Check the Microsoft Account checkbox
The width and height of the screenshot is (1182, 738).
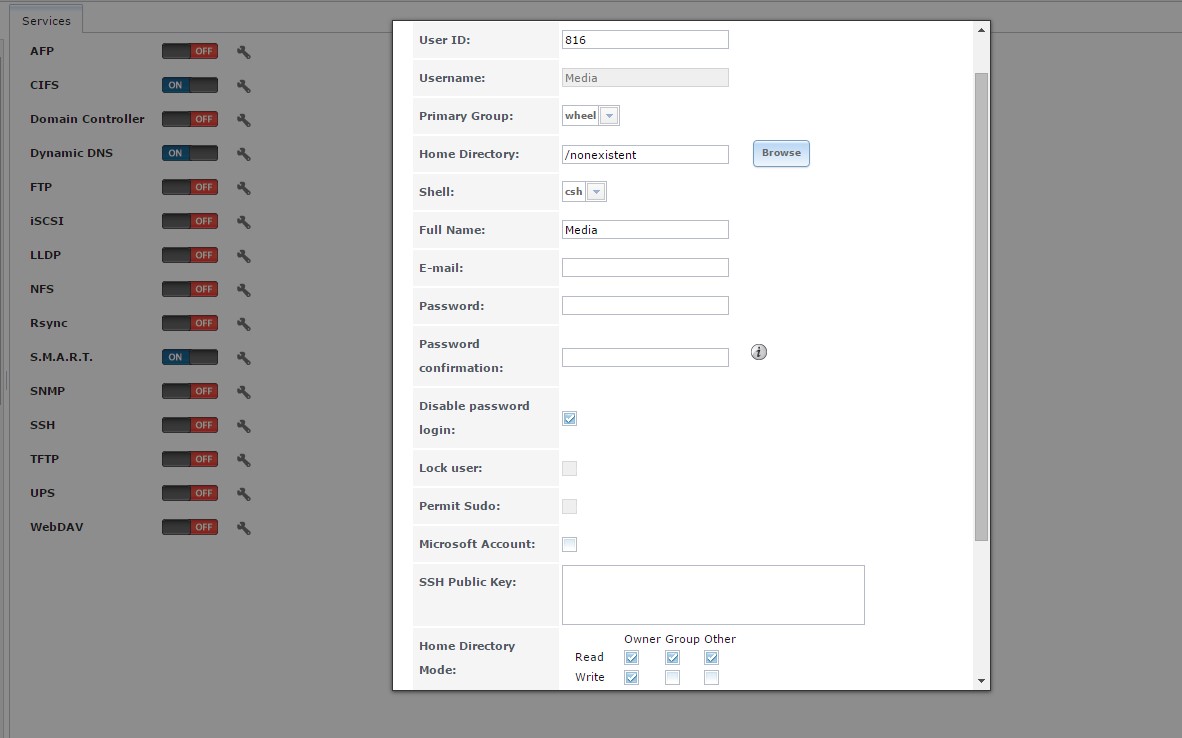[x=570, y=544]
